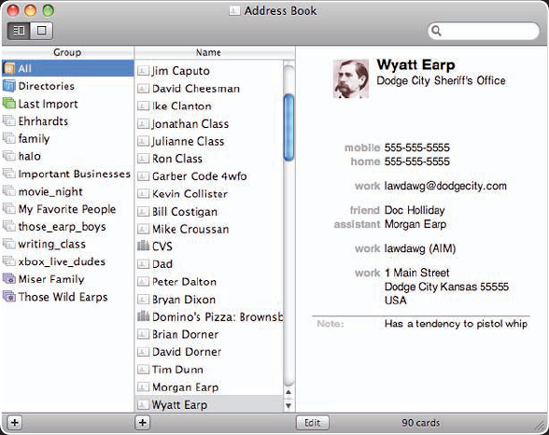Click Wyatt Earp's photo thumbnail
The image size is (549, 435).
351,79
